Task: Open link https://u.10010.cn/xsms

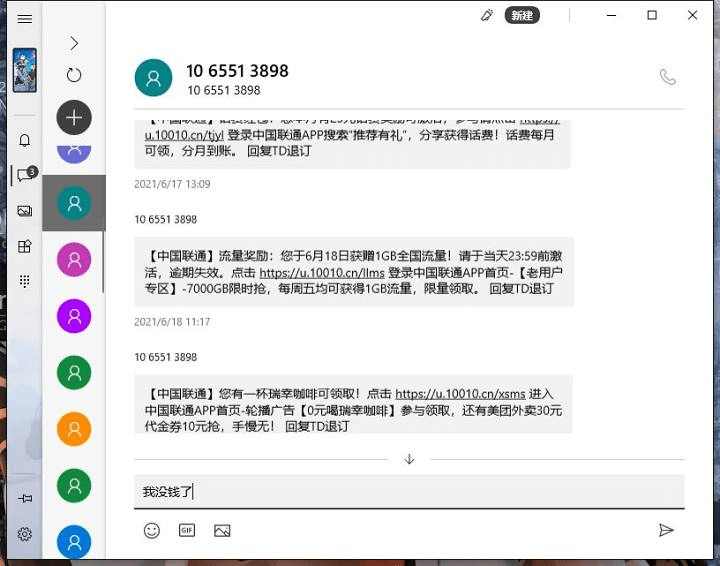Action: coord(460,394)
